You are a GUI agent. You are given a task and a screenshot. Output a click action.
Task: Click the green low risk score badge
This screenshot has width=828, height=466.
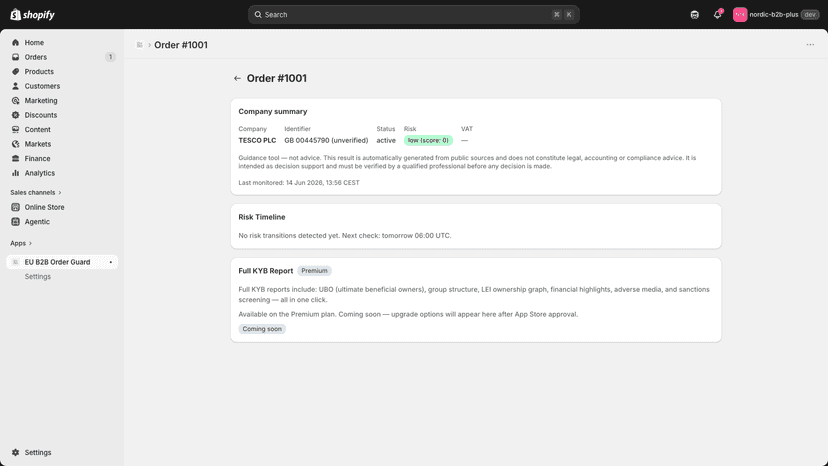coord(428,141)
